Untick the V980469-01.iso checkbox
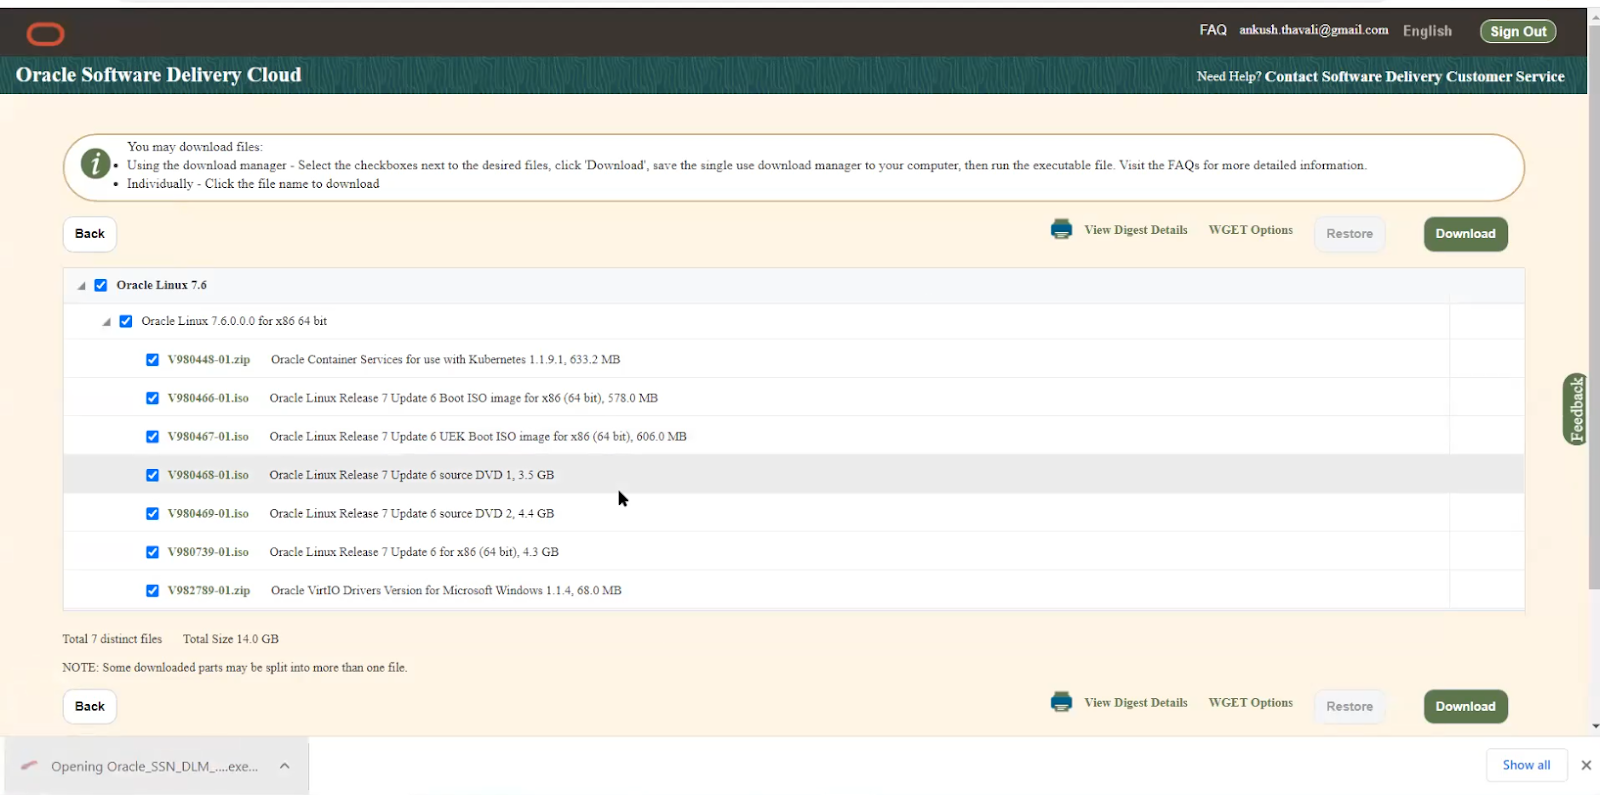 pyautogui.click(x=152, y=514)
